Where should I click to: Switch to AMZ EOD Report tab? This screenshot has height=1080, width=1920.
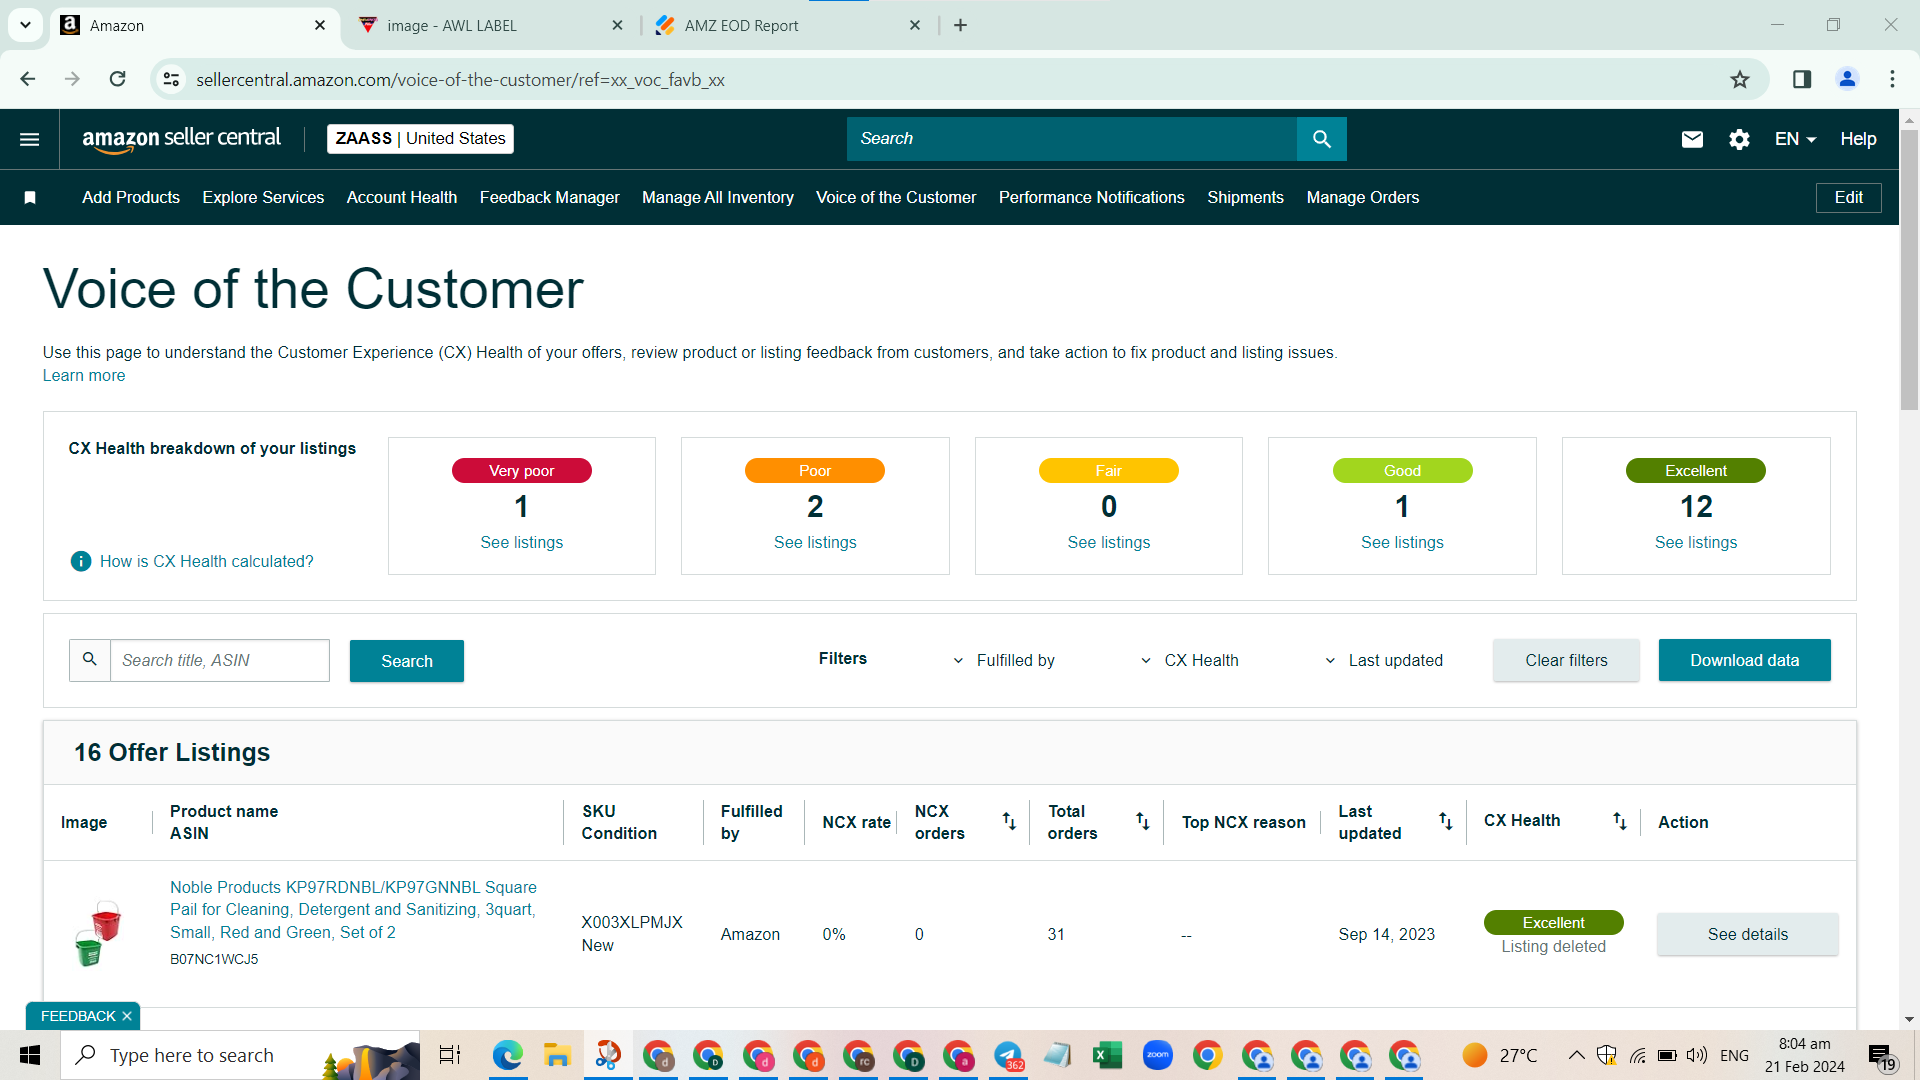pyautogui.click(x=788, y=25)
